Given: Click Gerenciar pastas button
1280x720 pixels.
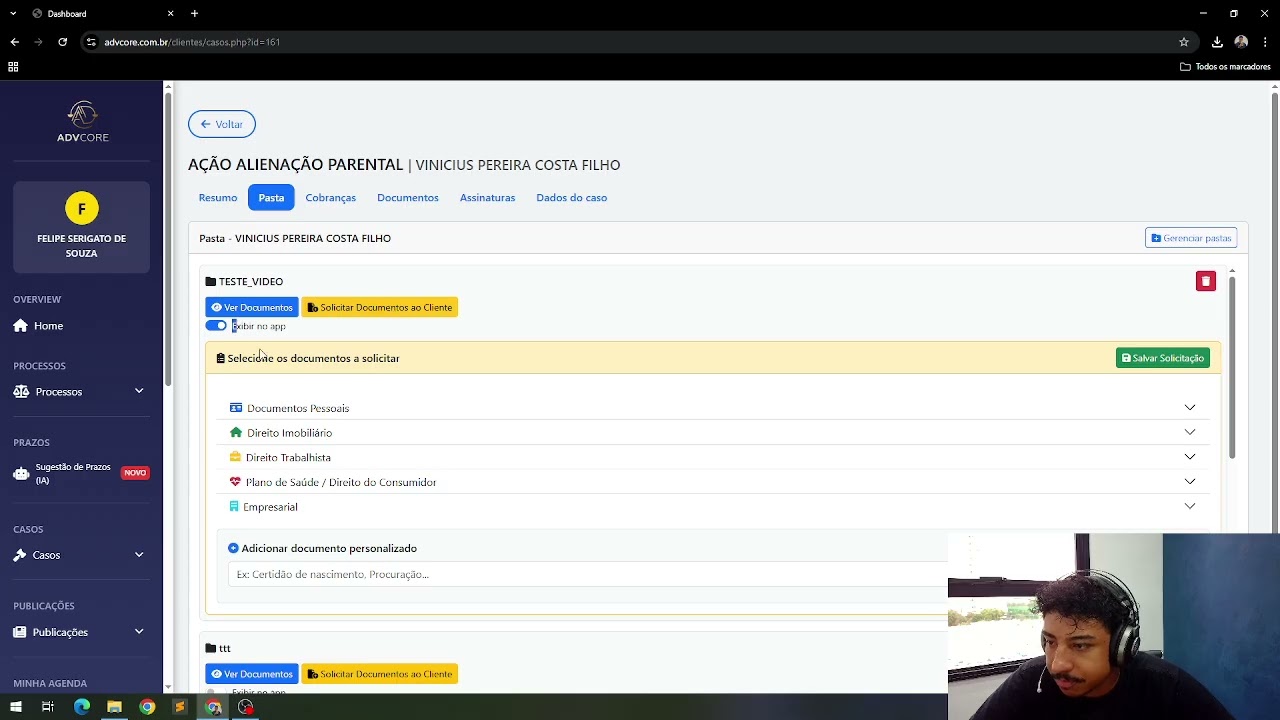Looking at the screenshot, I should [x=1191, y=238].
